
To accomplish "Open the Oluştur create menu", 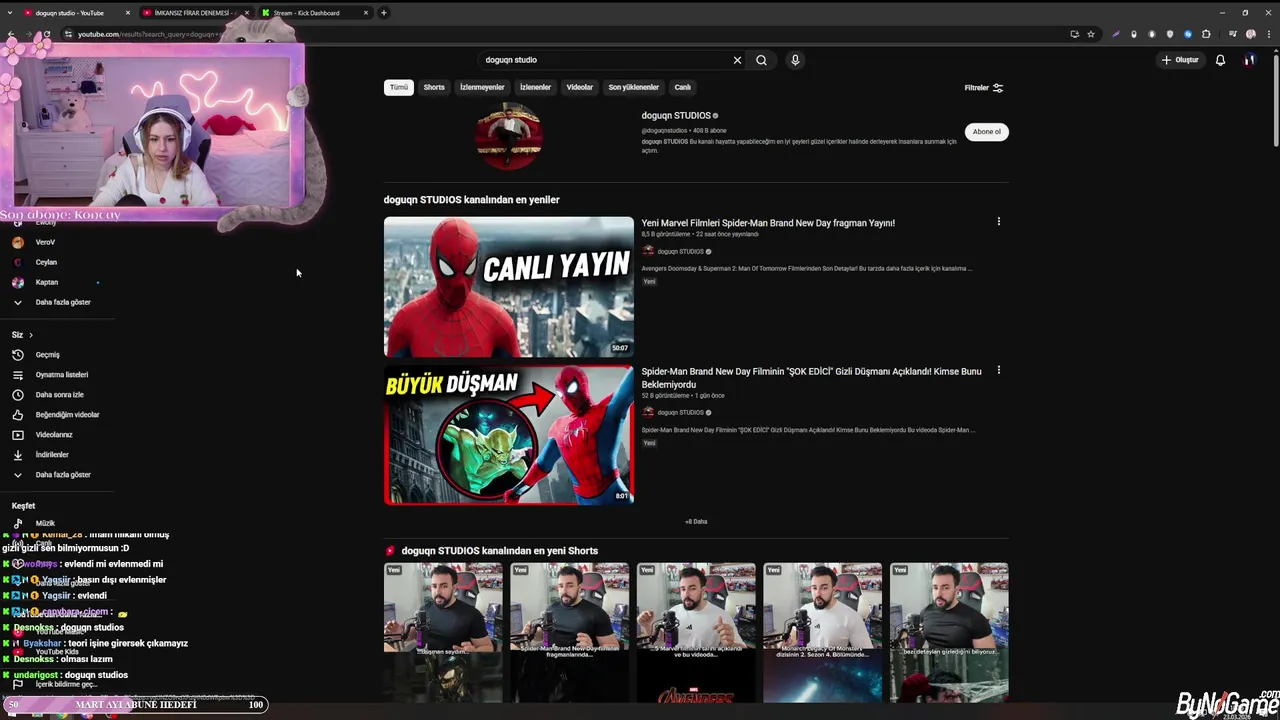I will coord(1180,60).
